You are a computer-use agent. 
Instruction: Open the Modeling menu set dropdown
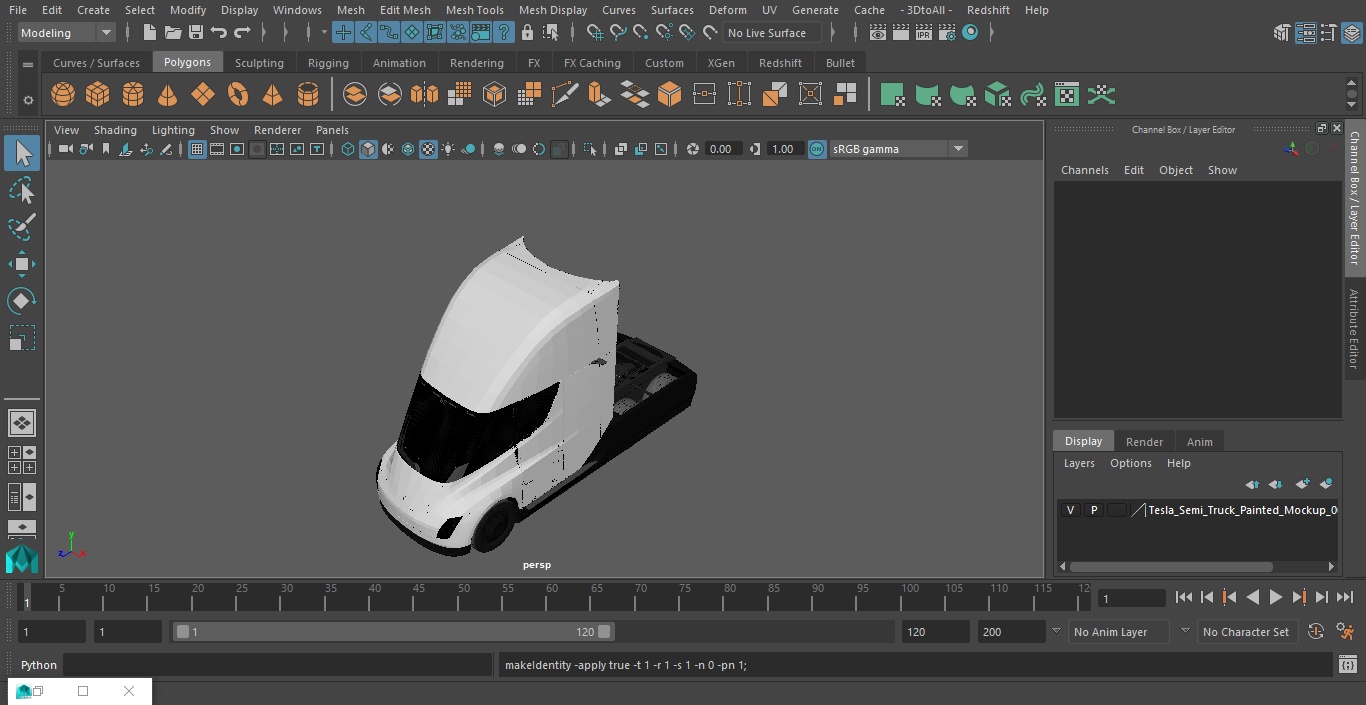(x=67, y=33)
